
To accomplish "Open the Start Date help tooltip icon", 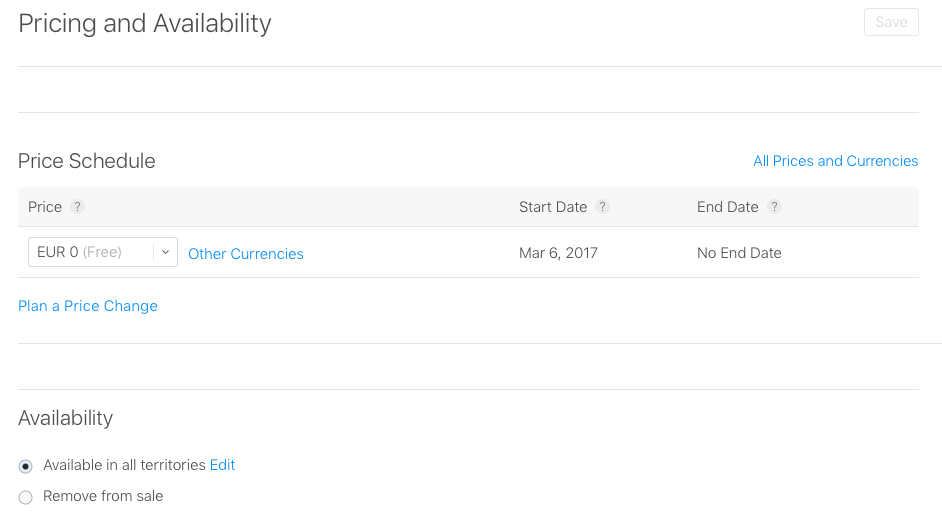I will (x=602, y=207).
